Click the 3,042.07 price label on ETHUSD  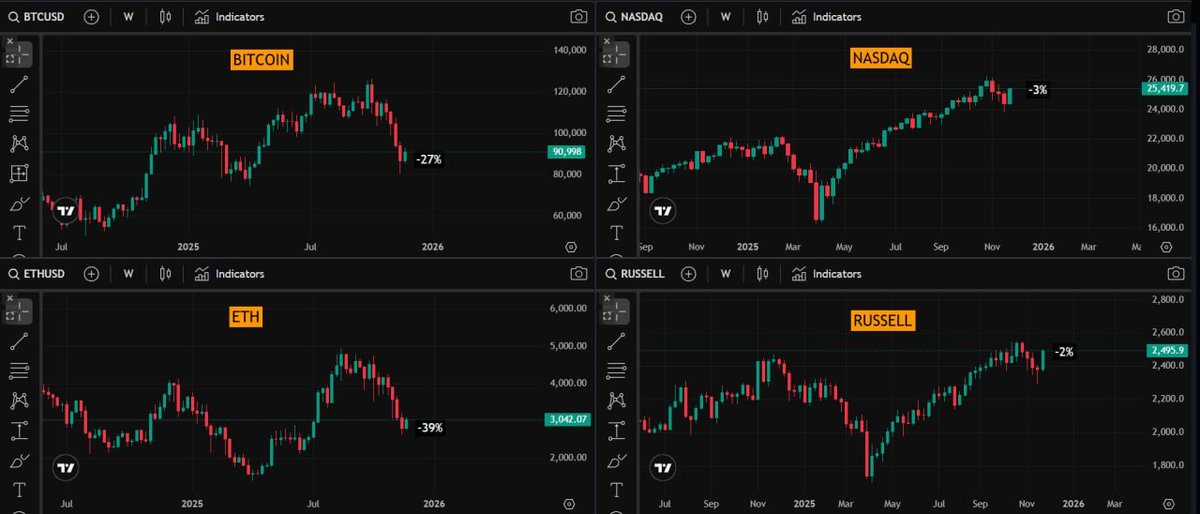(x=569, y=420)
